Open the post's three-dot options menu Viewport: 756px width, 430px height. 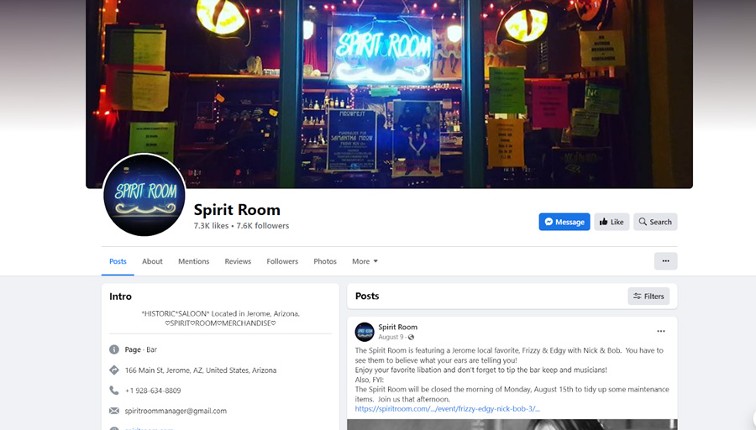pos(661,331)
